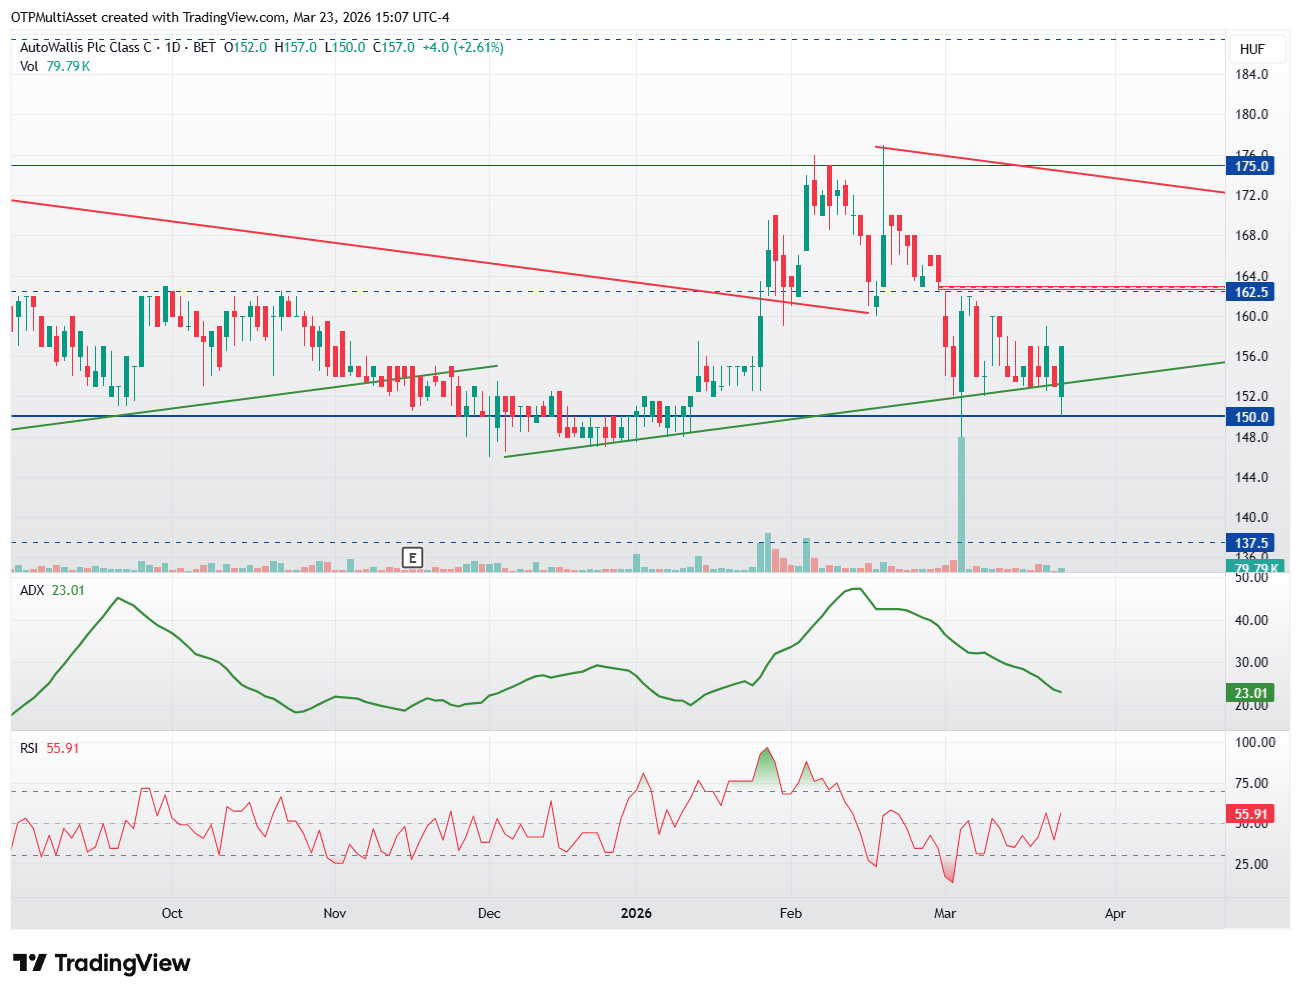Click the 150.0 support line price tag

point(1251,417)
